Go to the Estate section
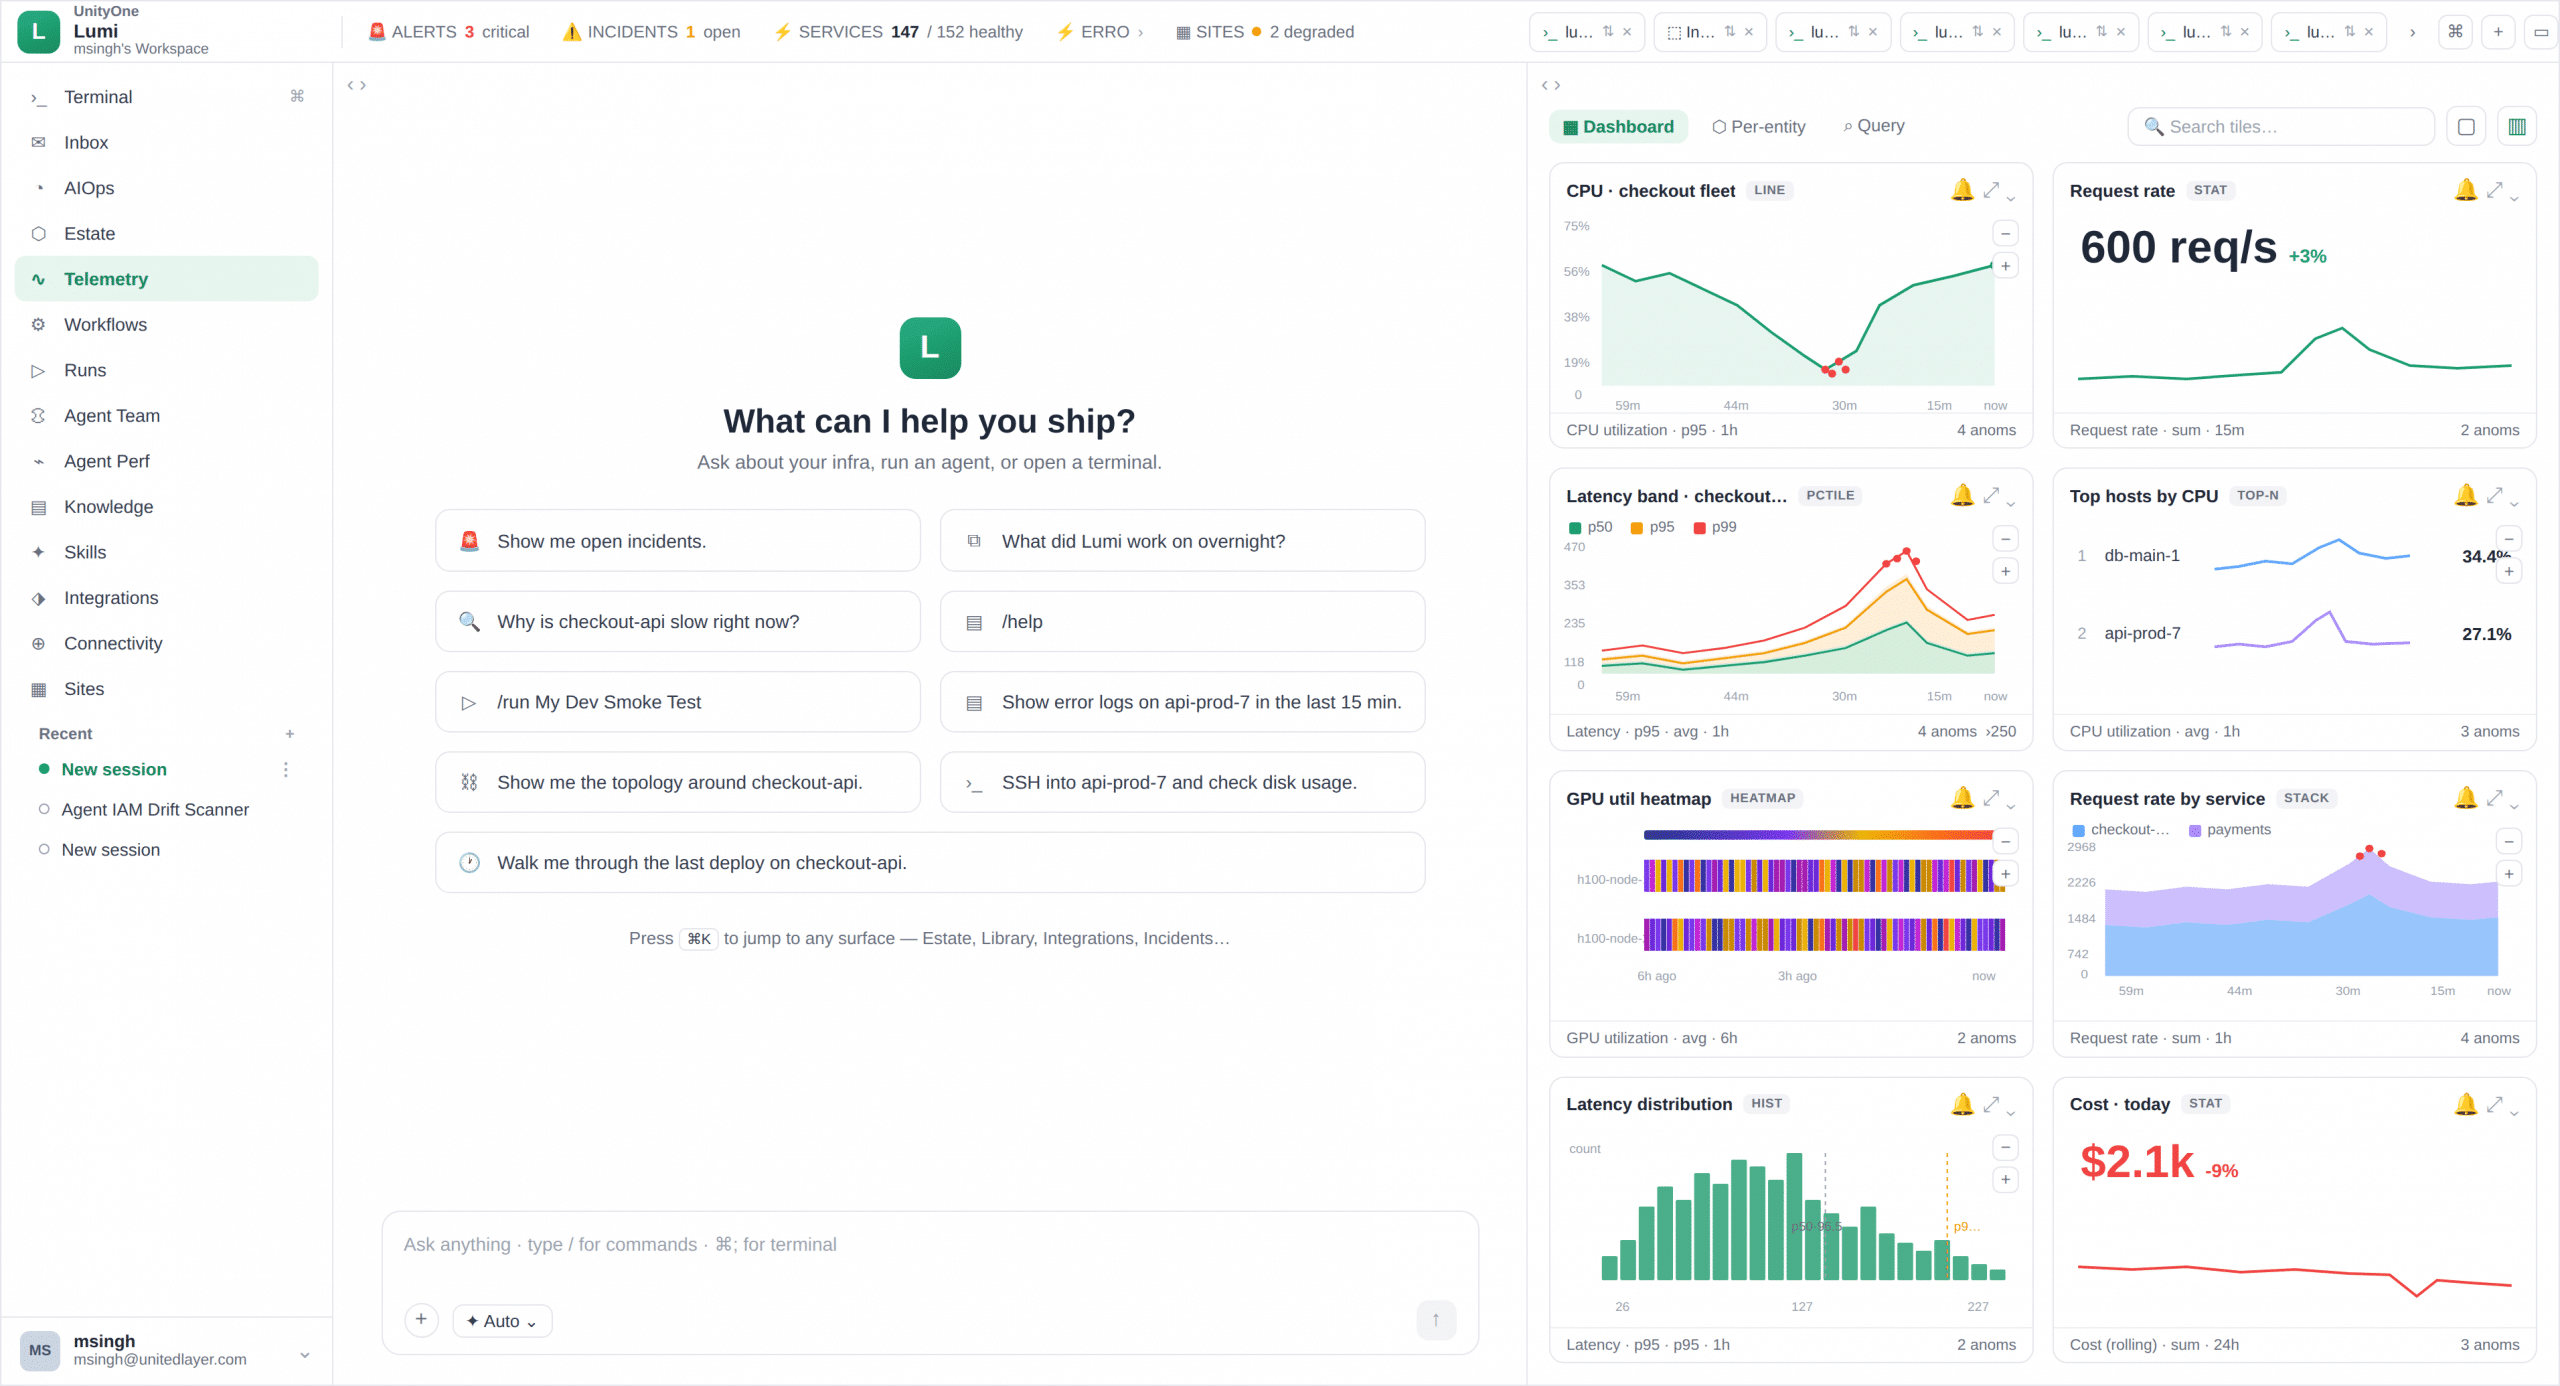The height and width of the screenshot is (1386, 2560). tap(166, 234)
